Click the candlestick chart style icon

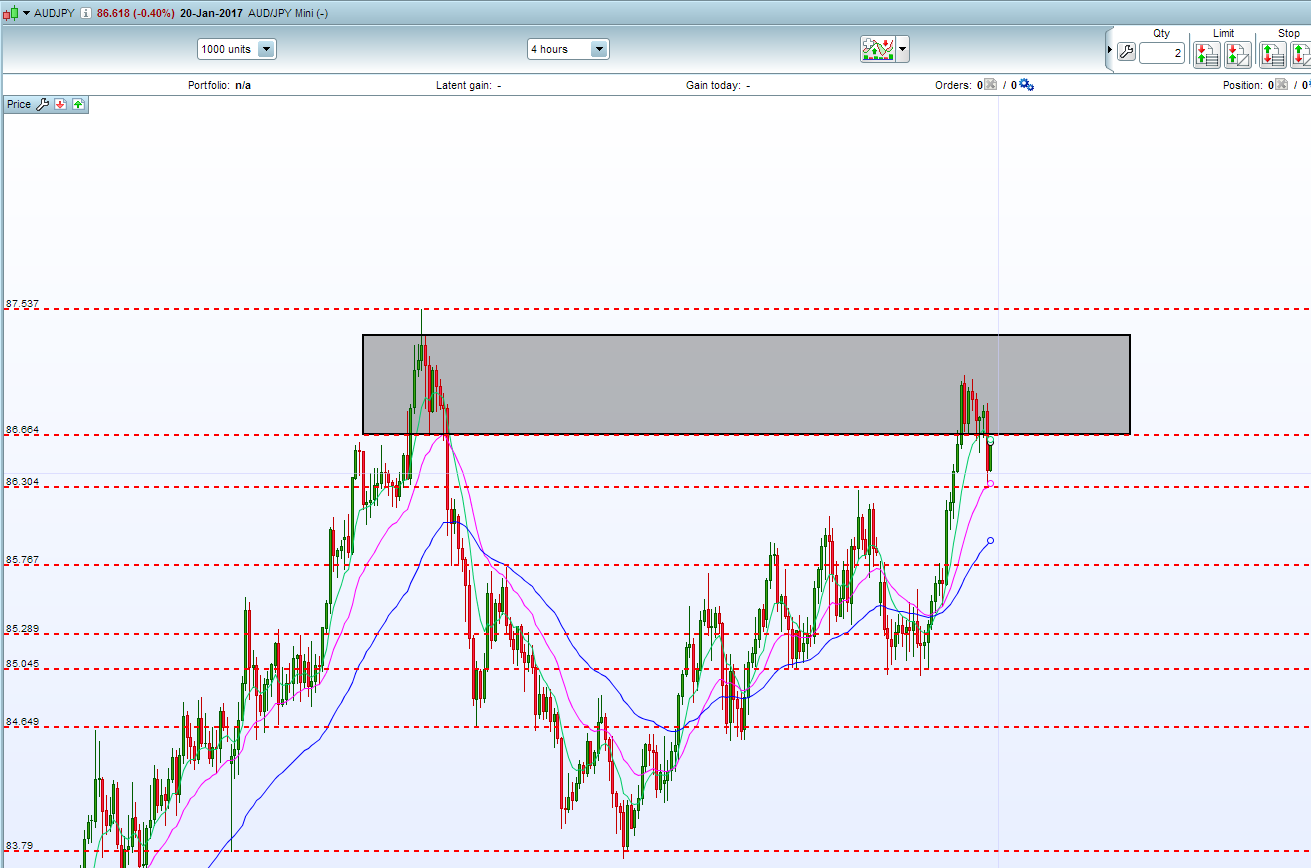coord(9,13)
